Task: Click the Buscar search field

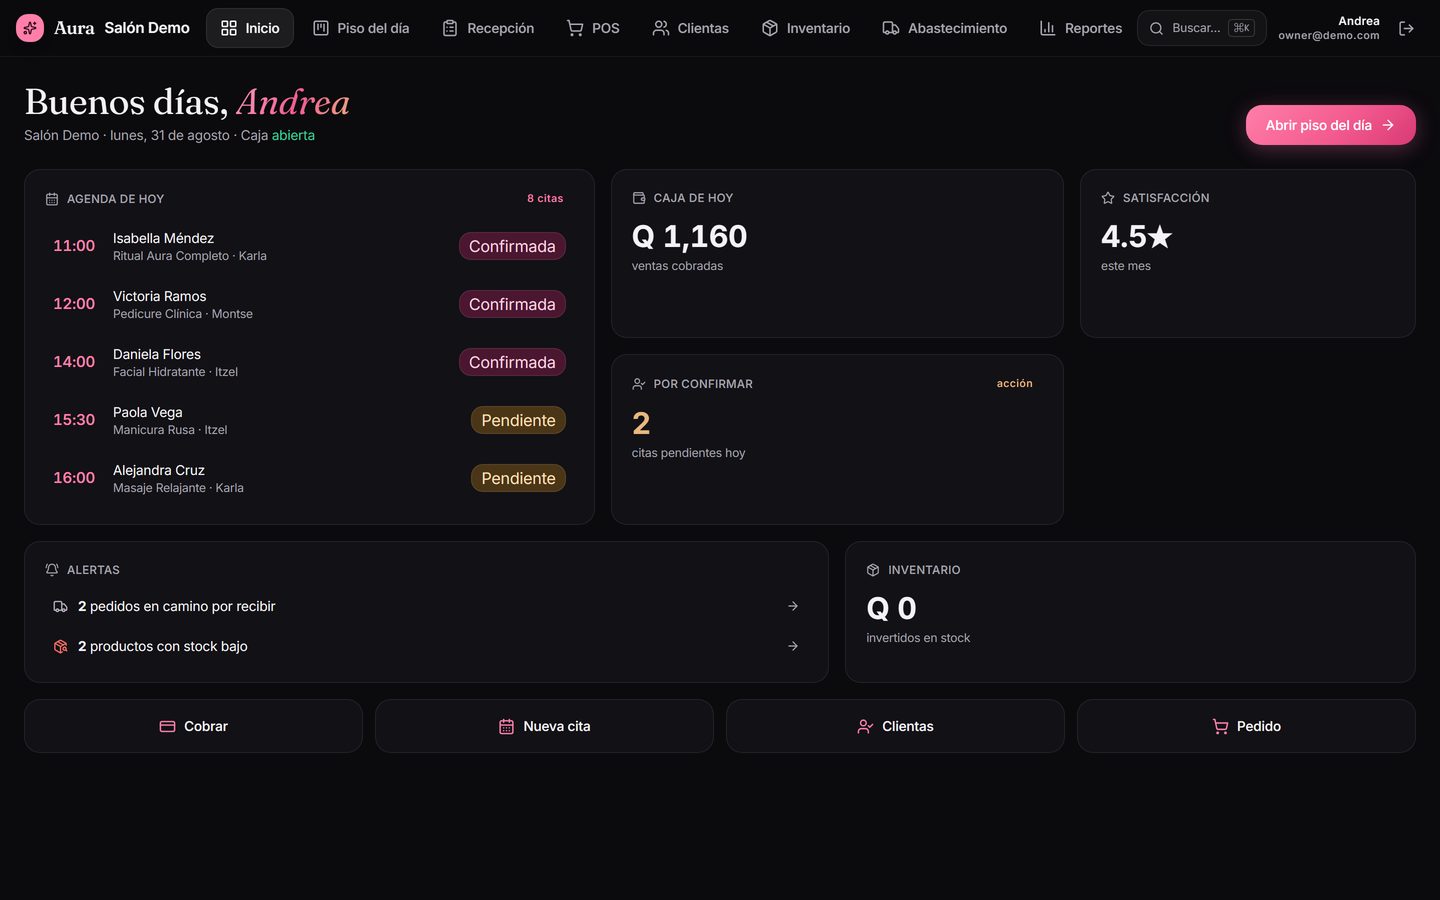Action: point(1201,28)
